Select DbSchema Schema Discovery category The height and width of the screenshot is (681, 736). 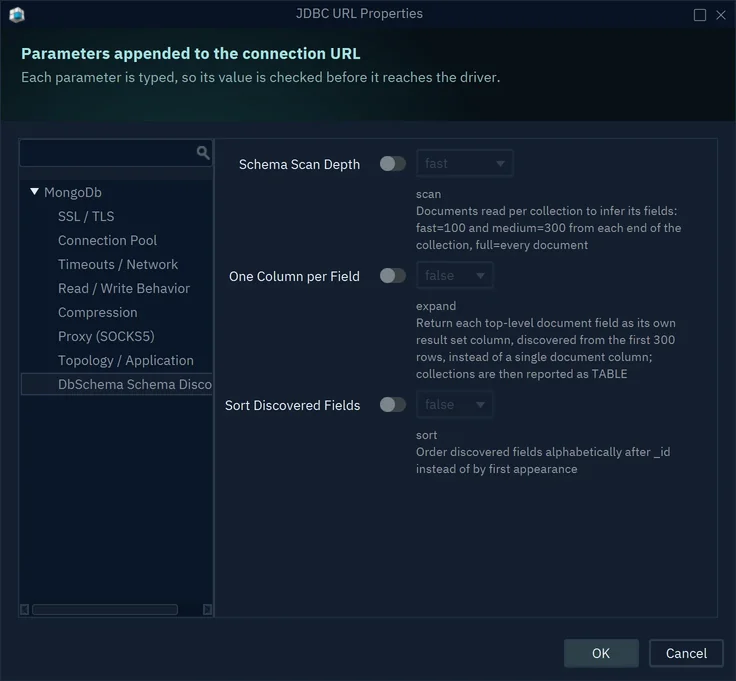117,384
